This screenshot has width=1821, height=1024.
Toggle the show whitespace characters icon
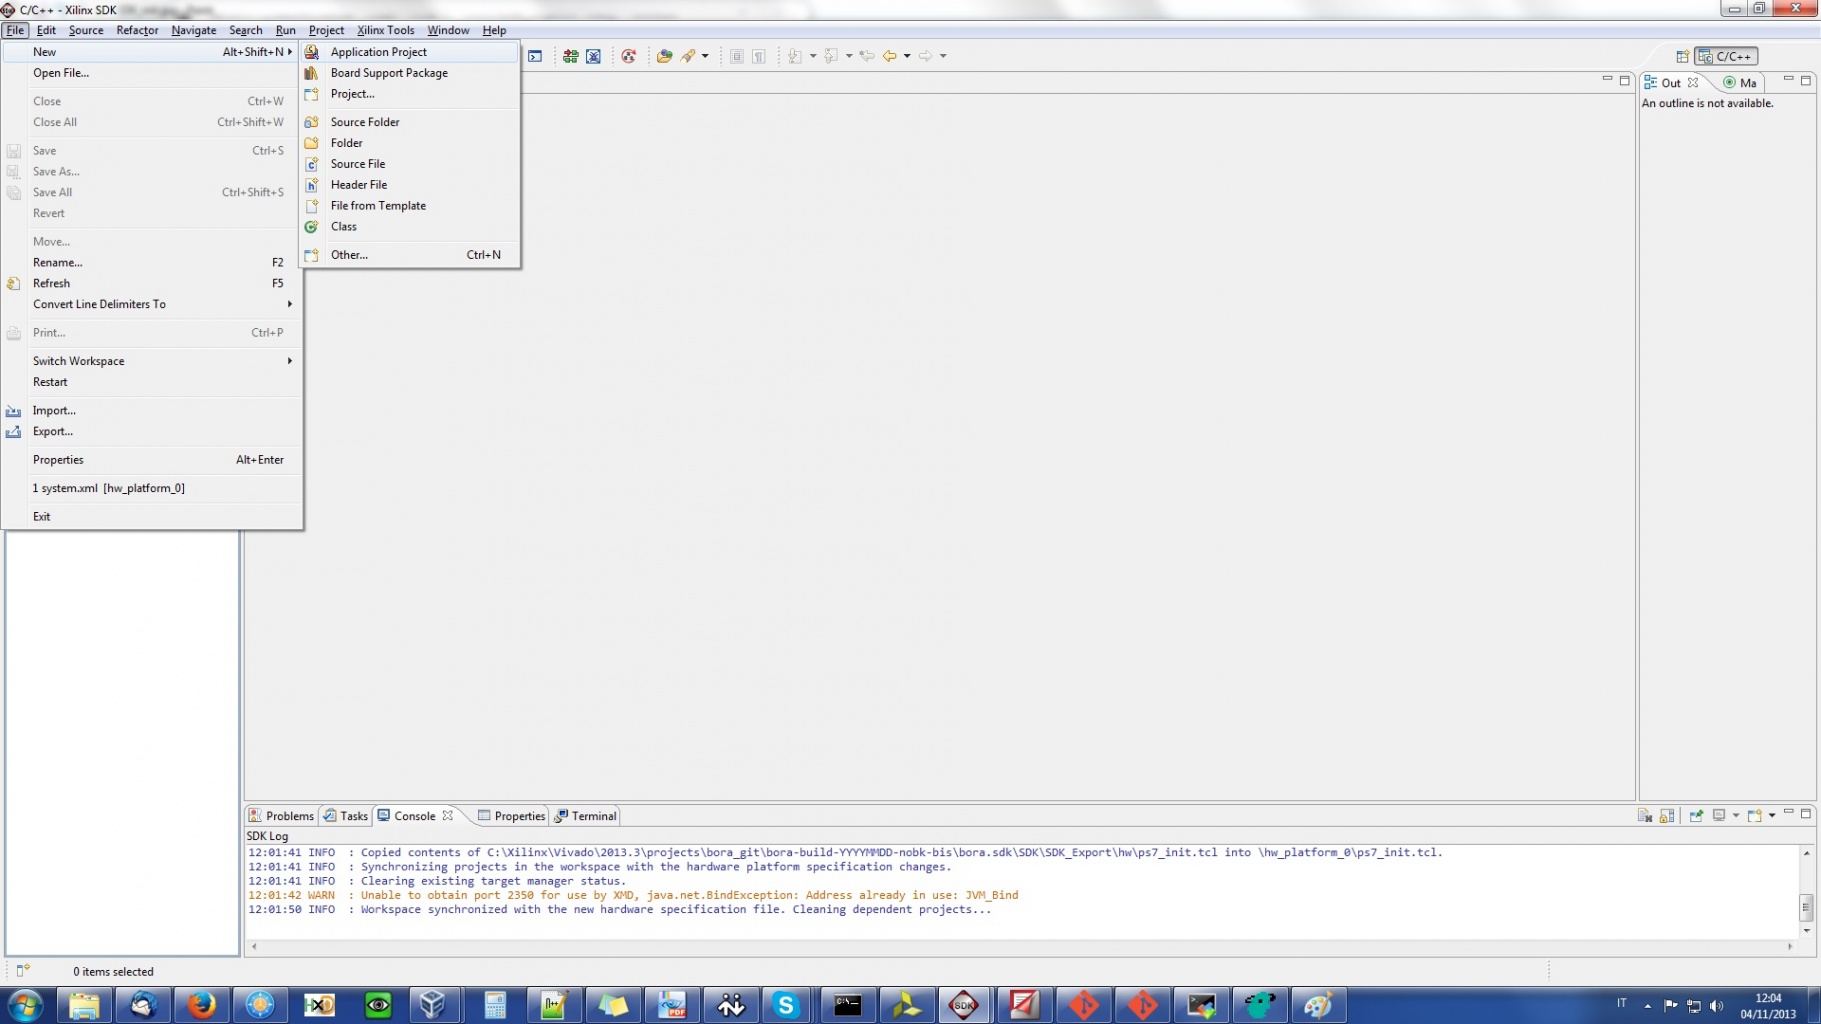pyautogui.click(x=759, y=56)
